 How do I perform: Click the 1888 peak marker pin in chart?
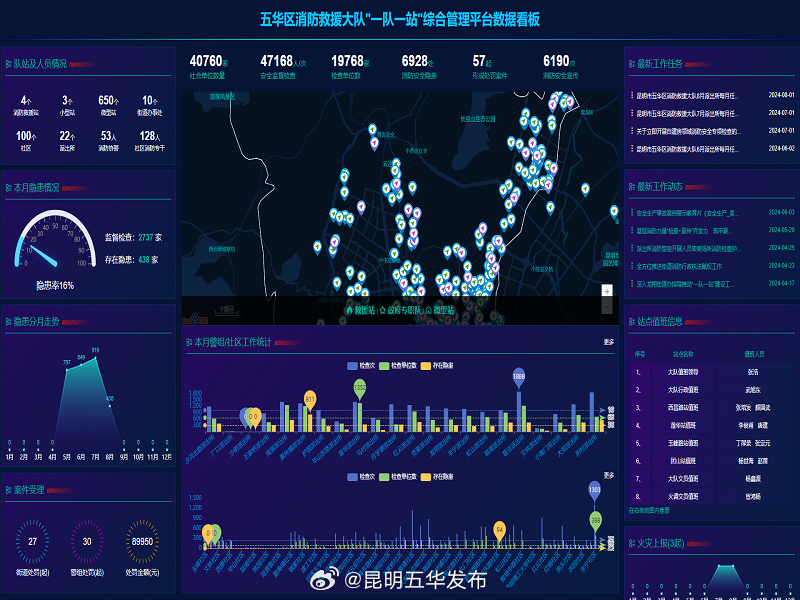pyautogui.click(x=519, y=377)
